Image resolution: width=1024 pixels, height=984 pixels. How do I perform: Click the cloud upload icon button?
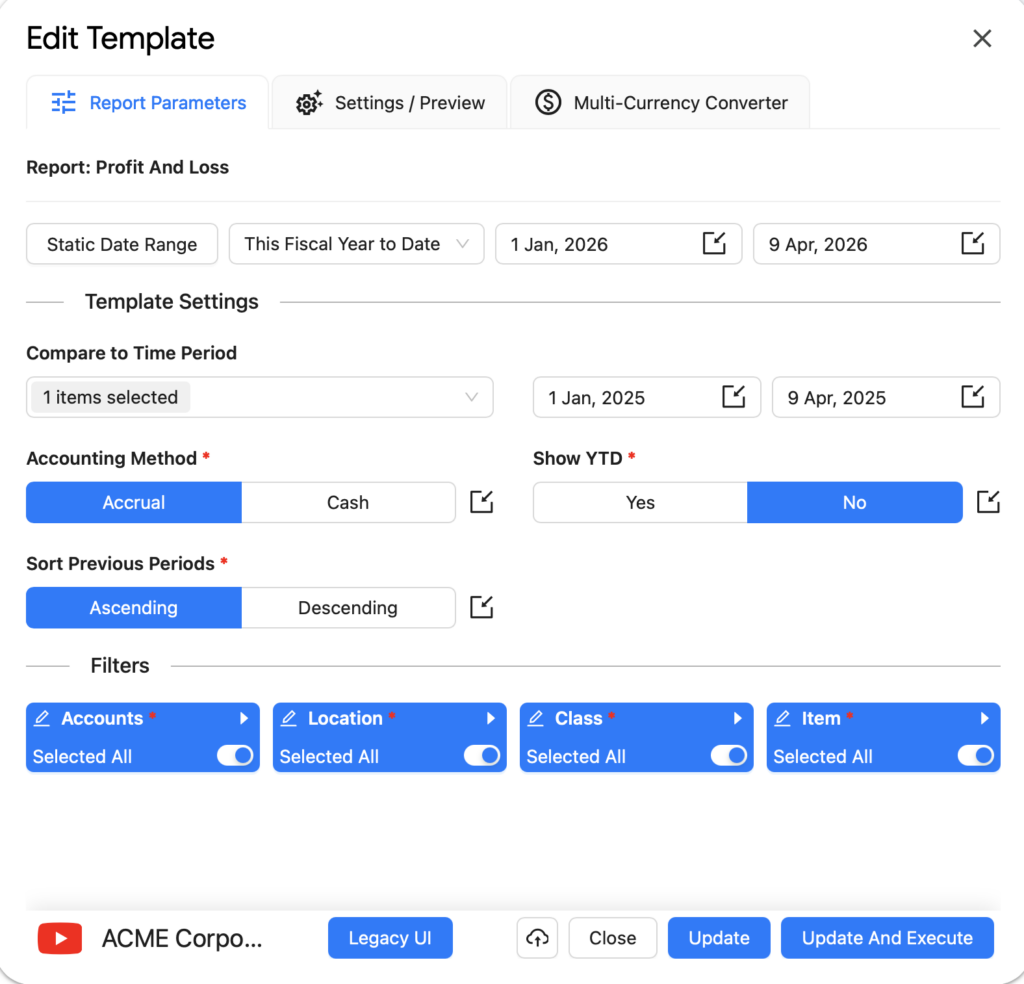click(538, 938)
